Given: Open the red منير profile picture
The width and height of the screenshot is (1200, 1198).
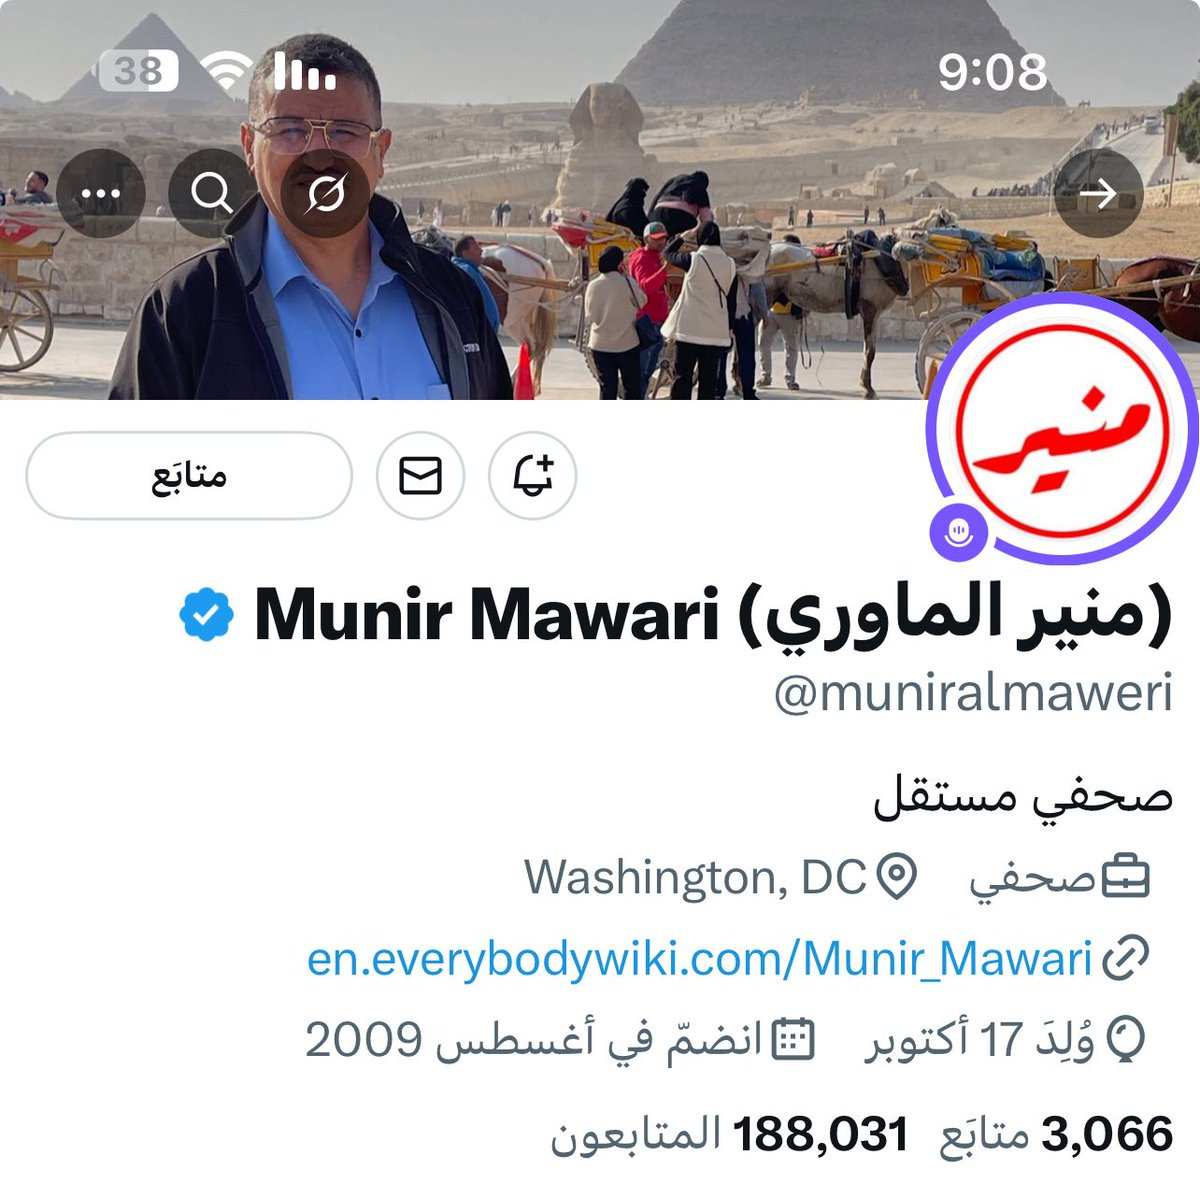Looking at the screenshot, I should coord(1062,429).
